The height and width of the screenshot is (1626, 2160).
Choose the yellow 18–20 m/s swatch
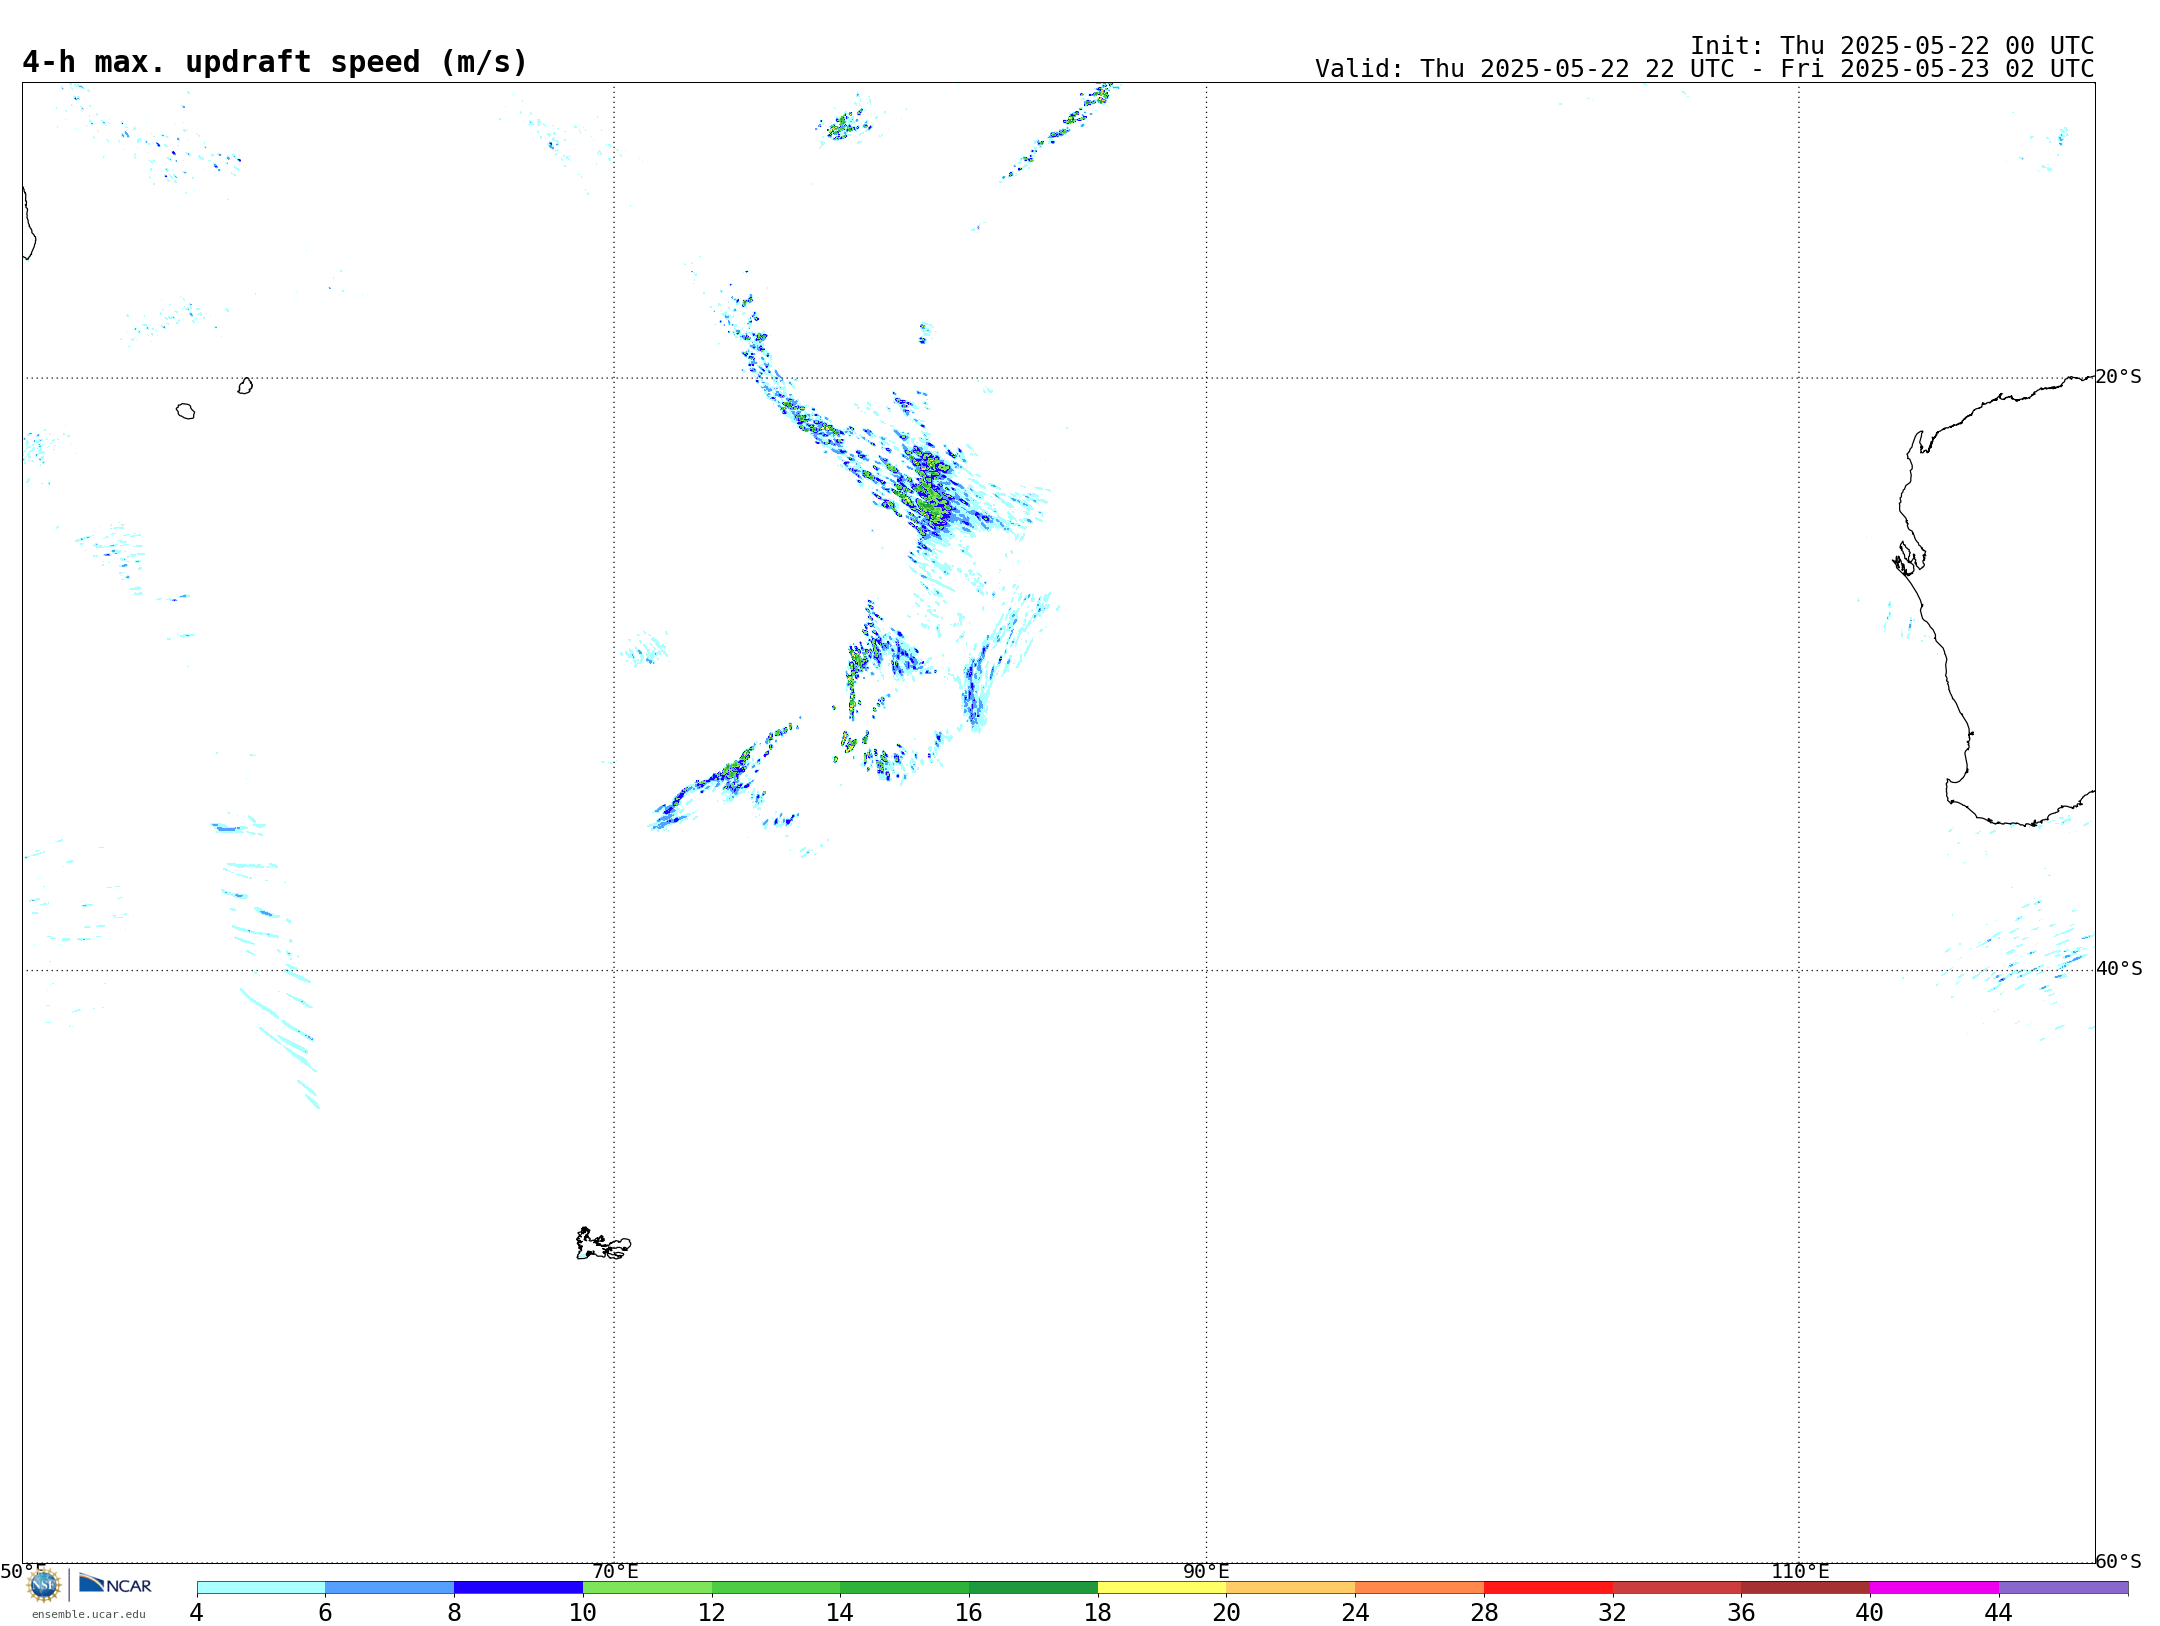1162,1587
